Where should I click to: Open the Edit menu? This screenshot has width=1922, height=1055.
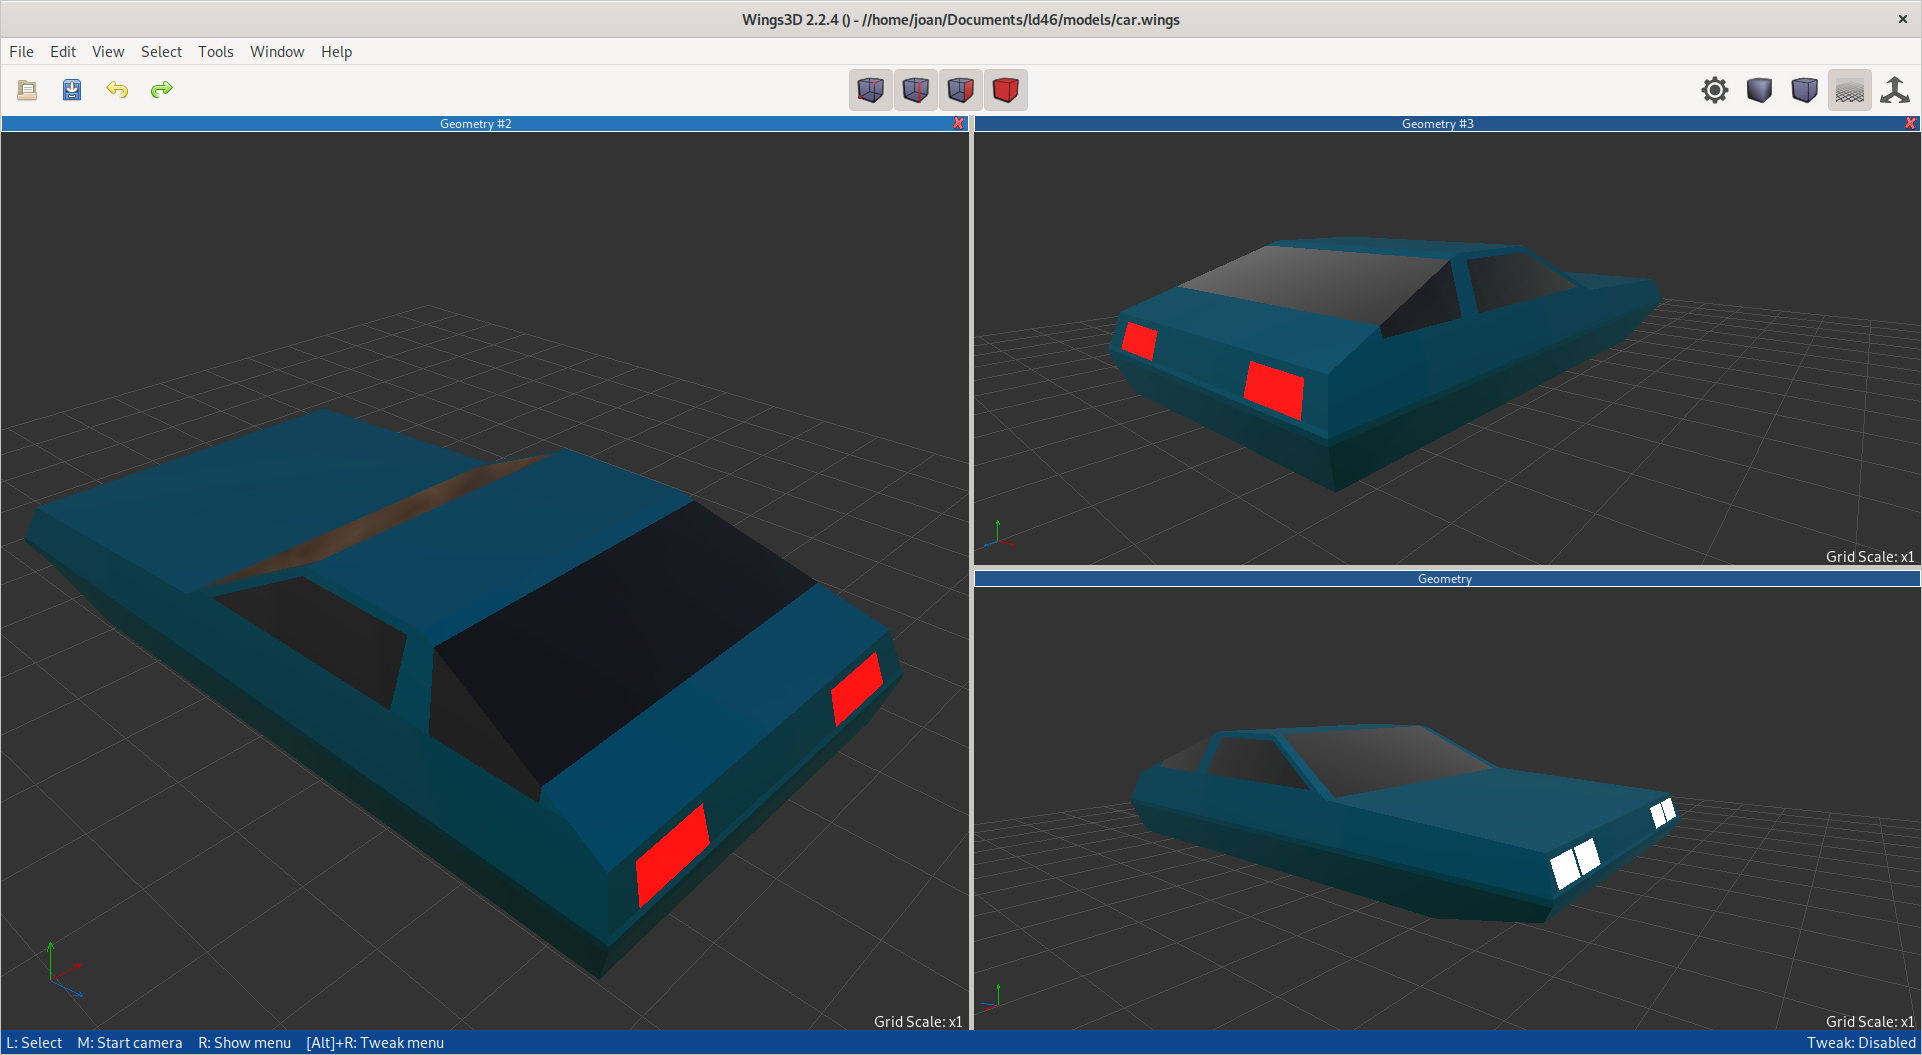(x=63, y=52)
